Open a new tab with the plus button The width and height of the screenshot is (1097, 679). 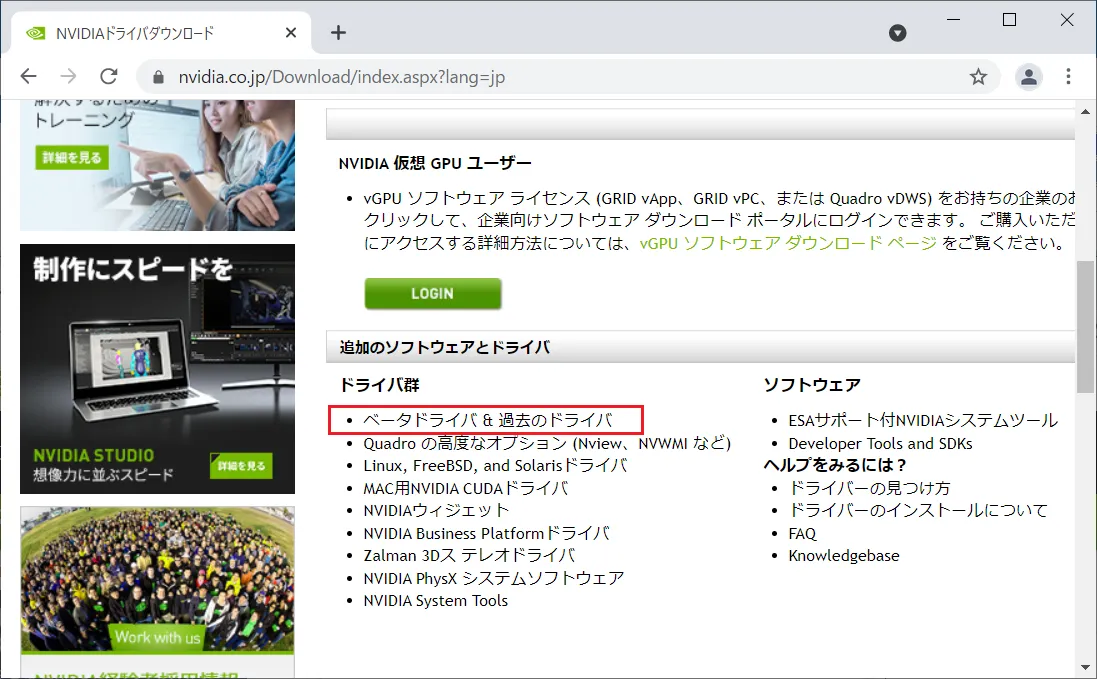[338, 33]
